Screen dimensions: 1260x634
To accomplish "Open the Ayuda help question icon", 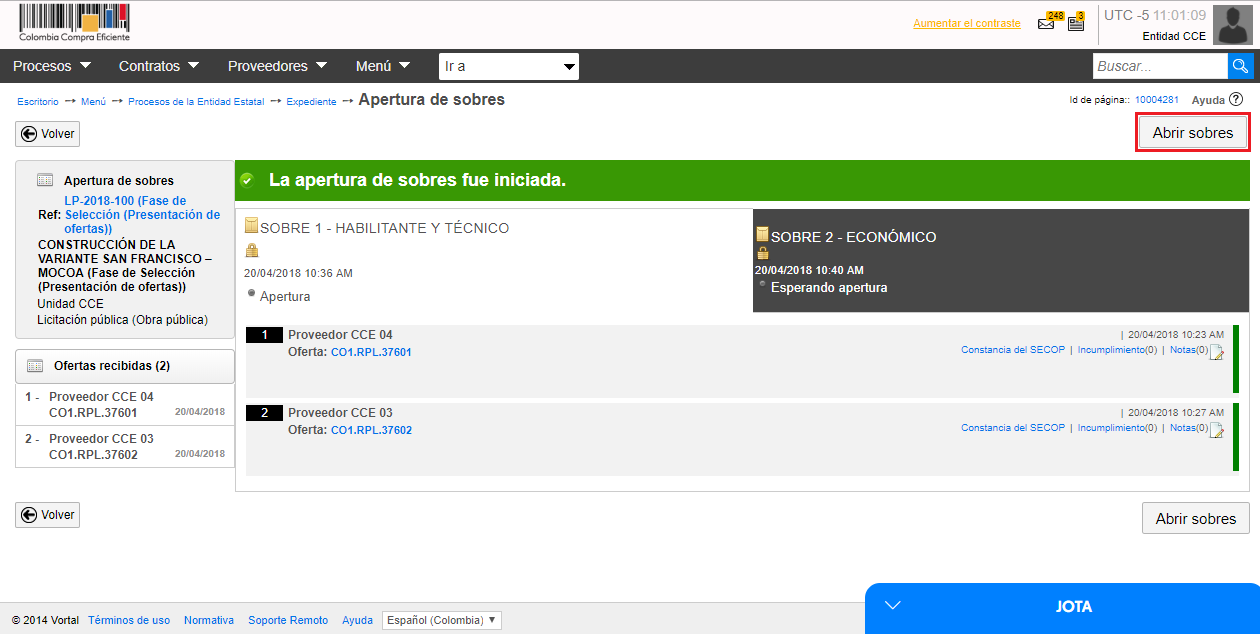I will (1236, 100).
